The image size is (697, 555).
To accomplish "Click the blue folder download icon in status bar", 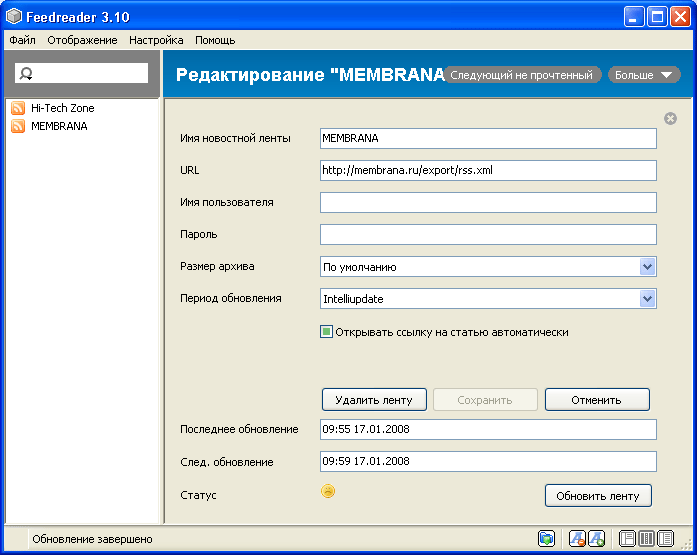I will [546, 539].
